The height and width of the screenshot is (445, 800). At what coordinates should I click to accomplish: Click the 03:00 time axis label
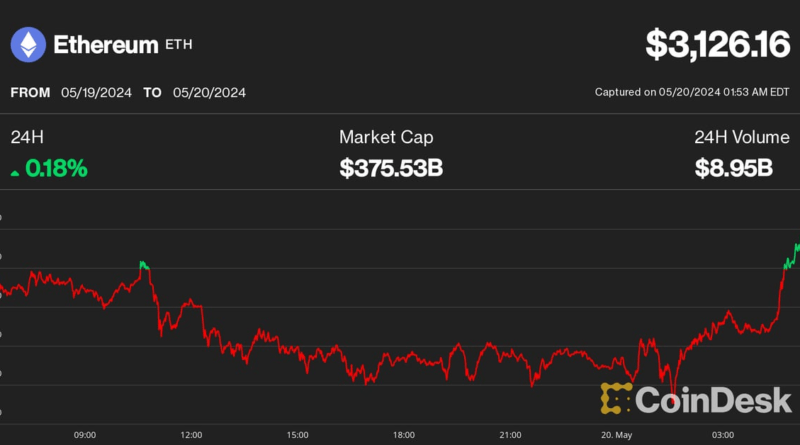tap(722, 435)
